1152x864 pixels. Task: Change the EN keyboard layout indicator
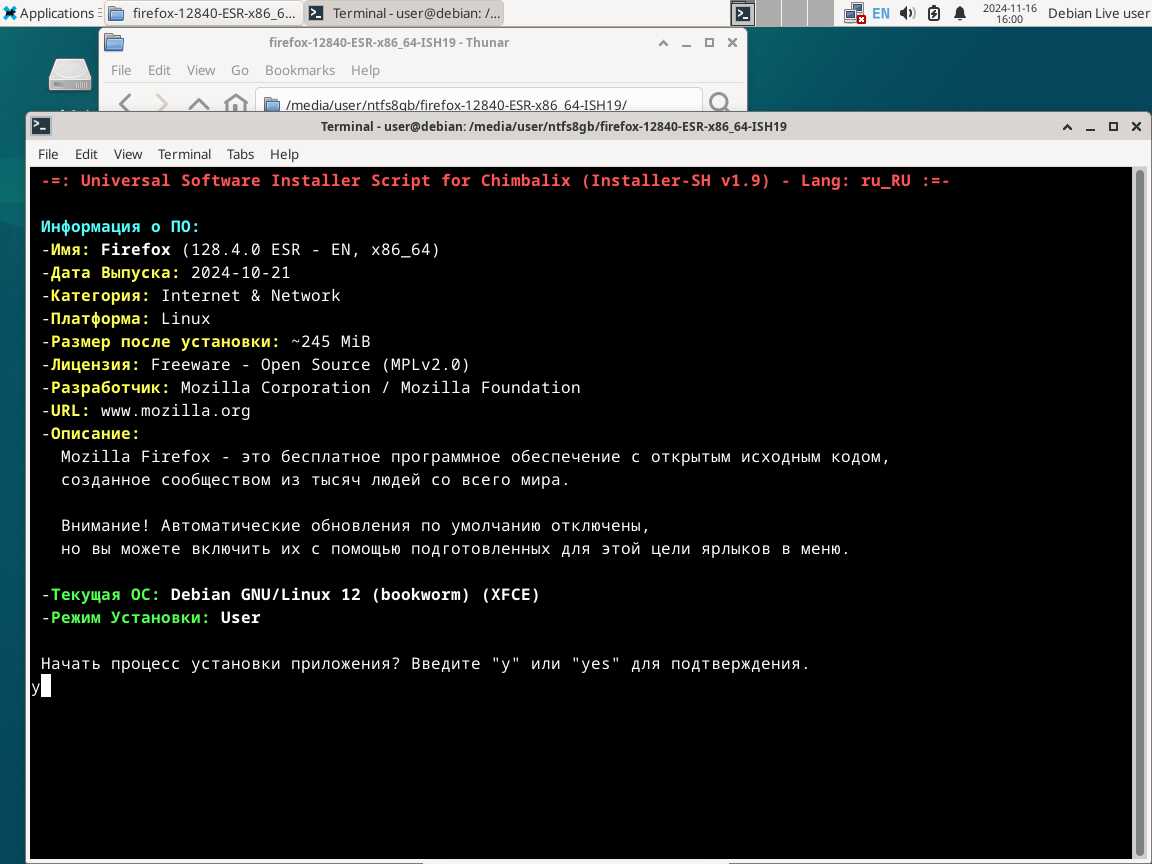[880, 13]
